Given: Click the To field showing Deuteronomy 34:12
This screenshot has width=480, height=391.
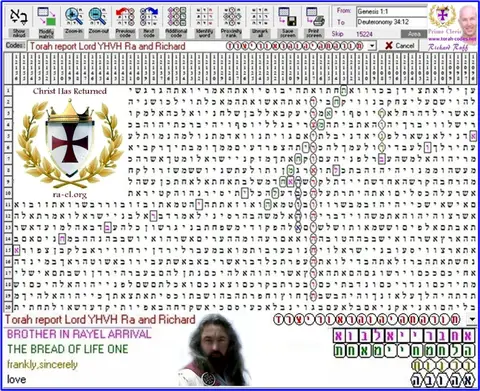Looking at the screenshot, I should 391,22.
